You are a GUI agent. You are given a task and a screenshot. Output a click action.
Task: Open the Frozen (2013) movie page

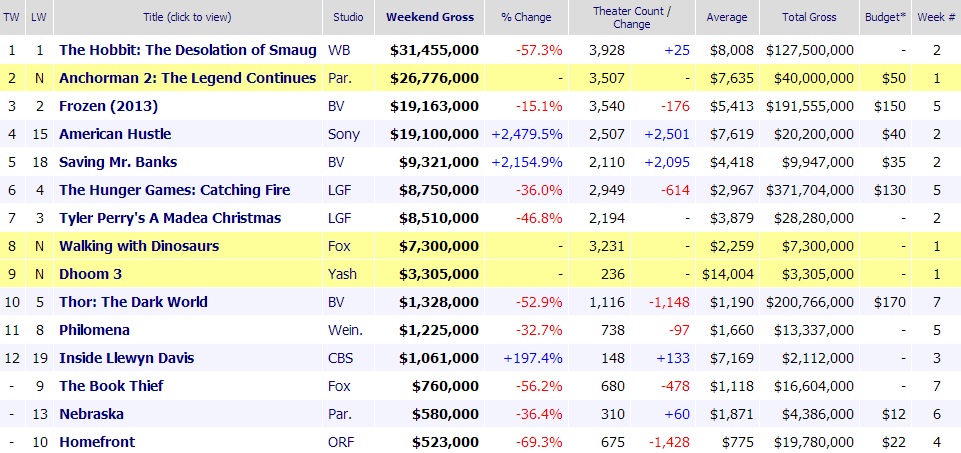tap(108, 106)
